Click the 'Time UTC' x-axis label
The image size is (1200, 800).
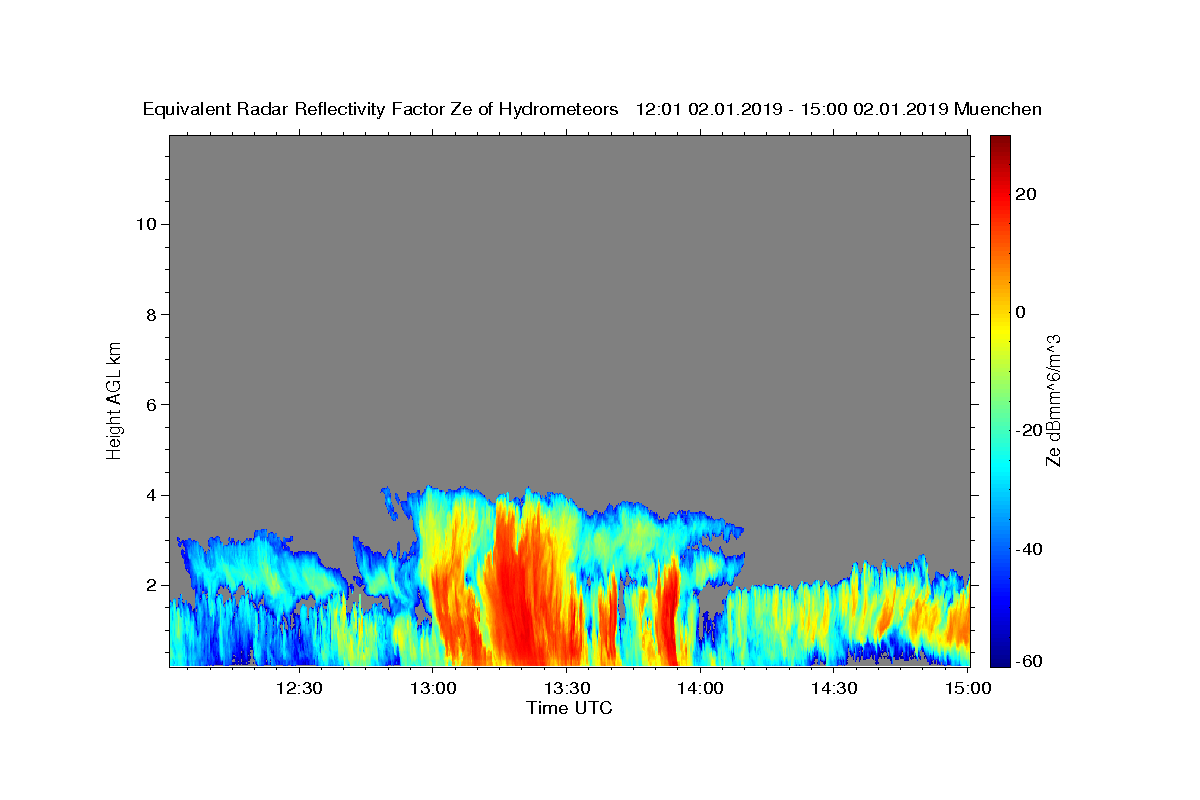tap(569, 708)
